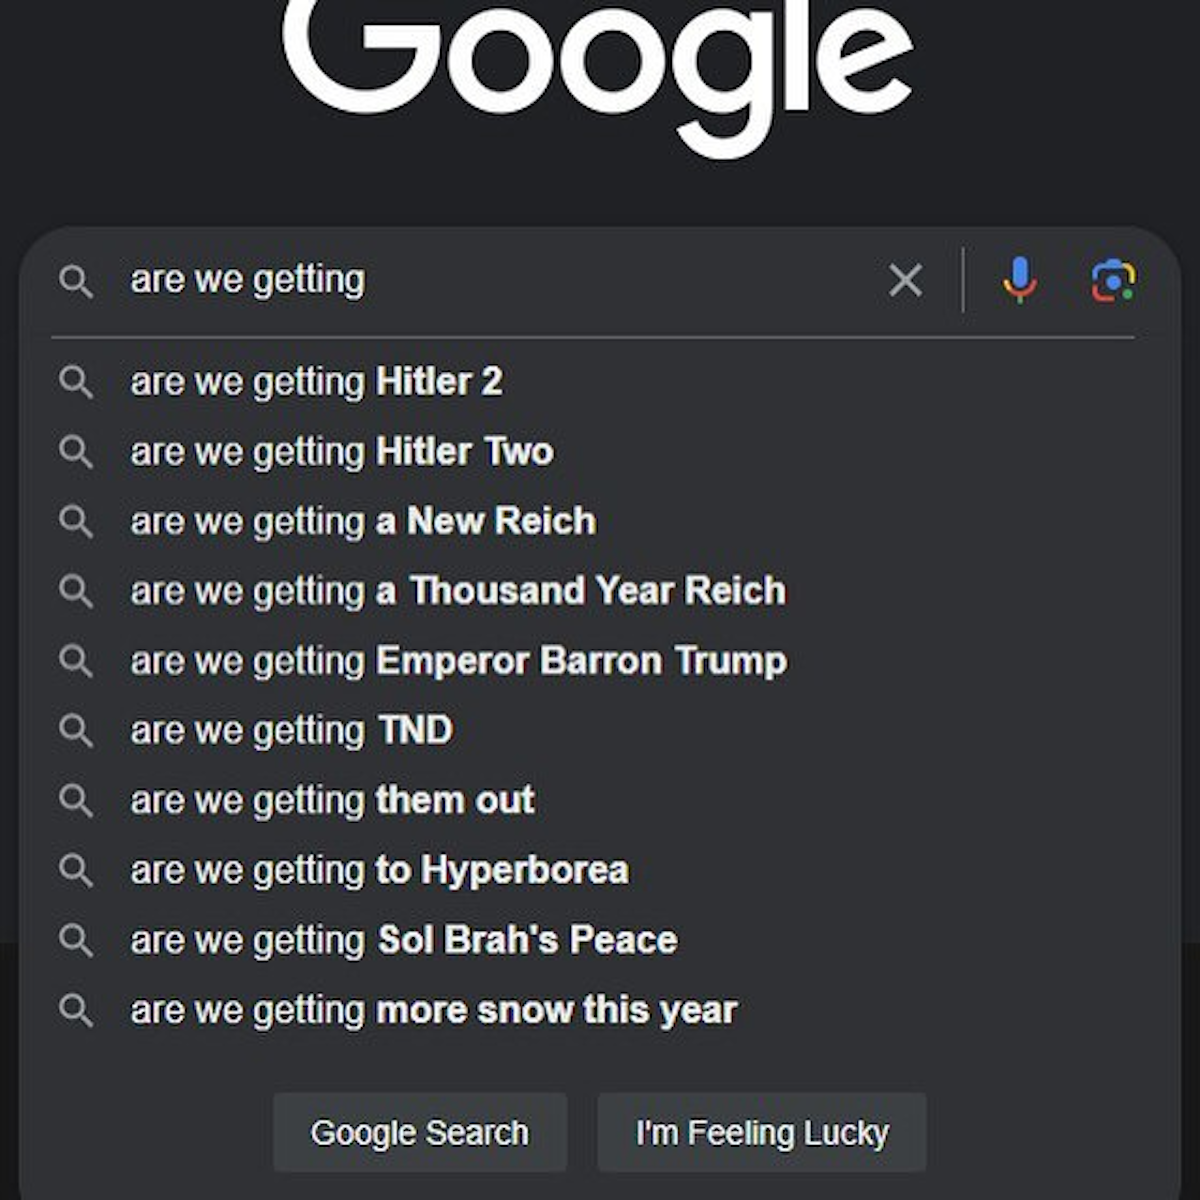Click inside the 'are we getting' search field
The height and width of the screenshot is (1200, 1200).
pyautogui.click(x=500, y=280)
